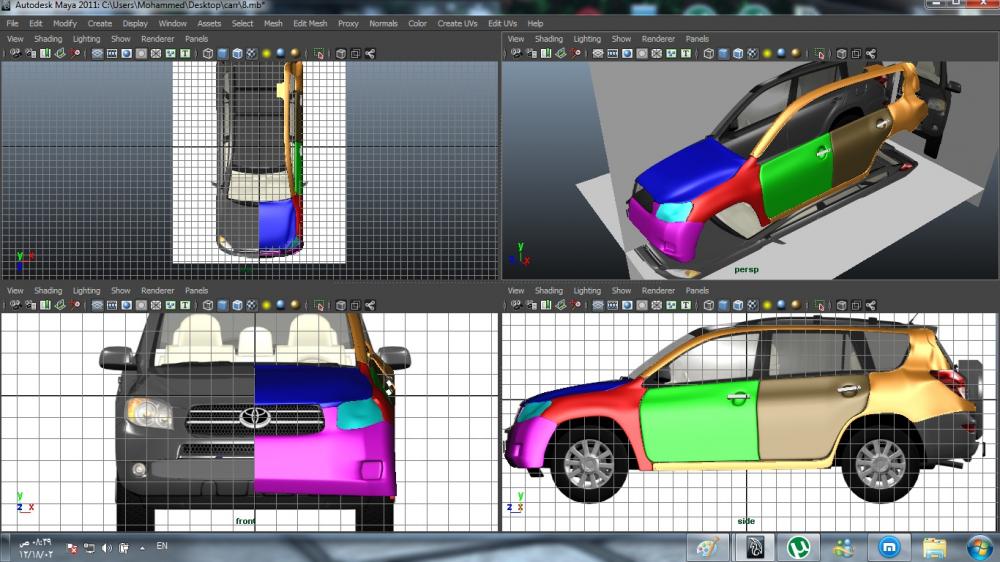Image resolution: width=1000 pixels, height=562 pixels.
Task: Click safe title icon in top view panel
Action: click(184, 54)
